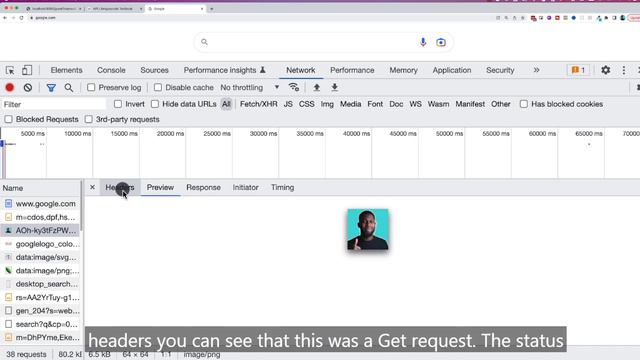Viewport: 640px width, 360px height.
Task: Select www.google.com request row
Action: (40, 203)
